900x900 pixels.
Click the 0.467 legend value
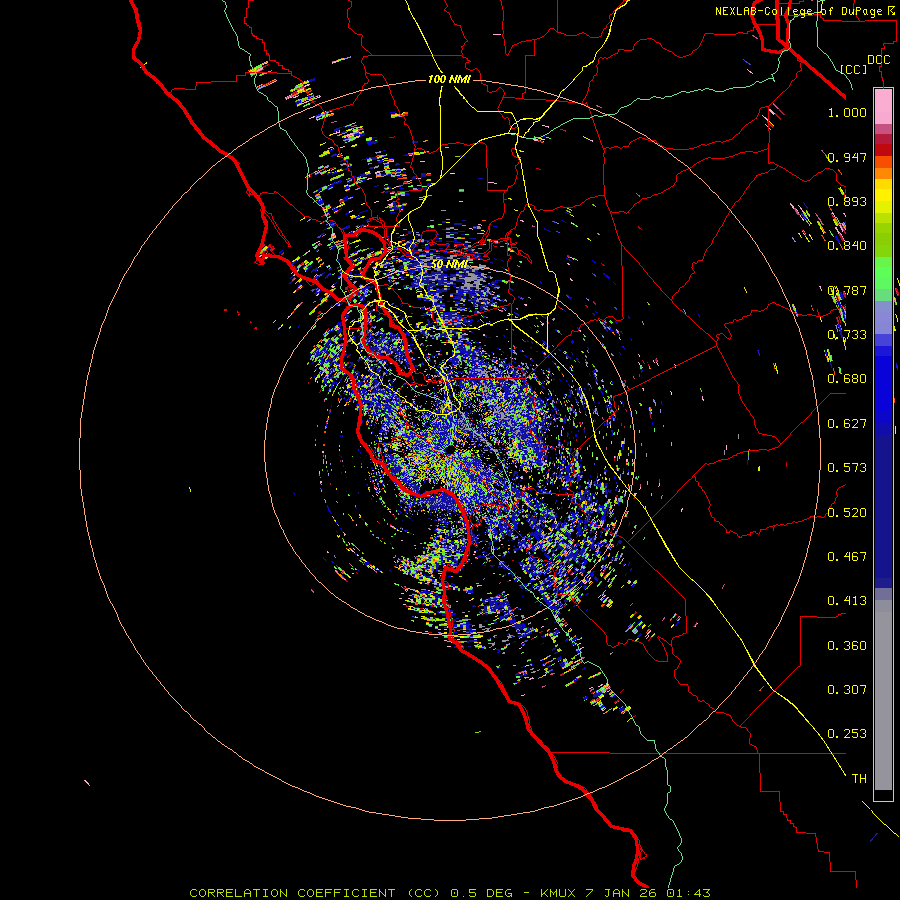[847, 557]
